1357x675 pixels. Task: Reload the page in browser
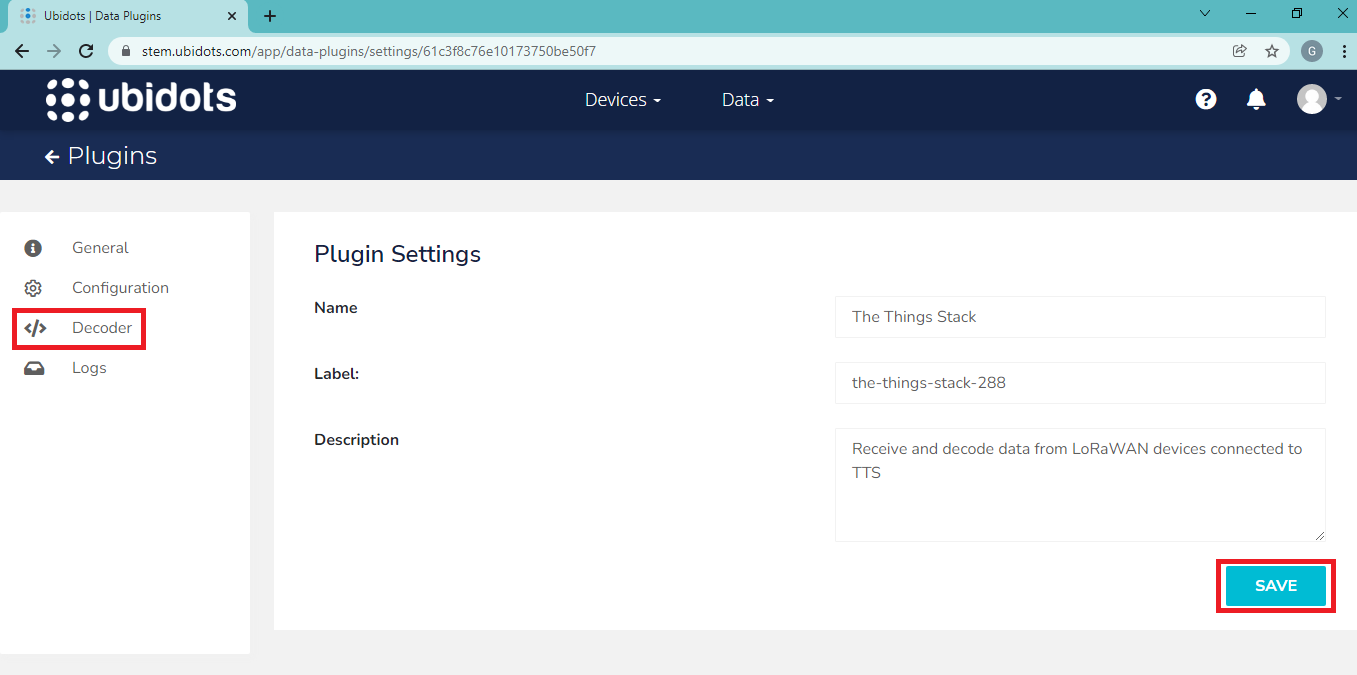coord(86,51)
